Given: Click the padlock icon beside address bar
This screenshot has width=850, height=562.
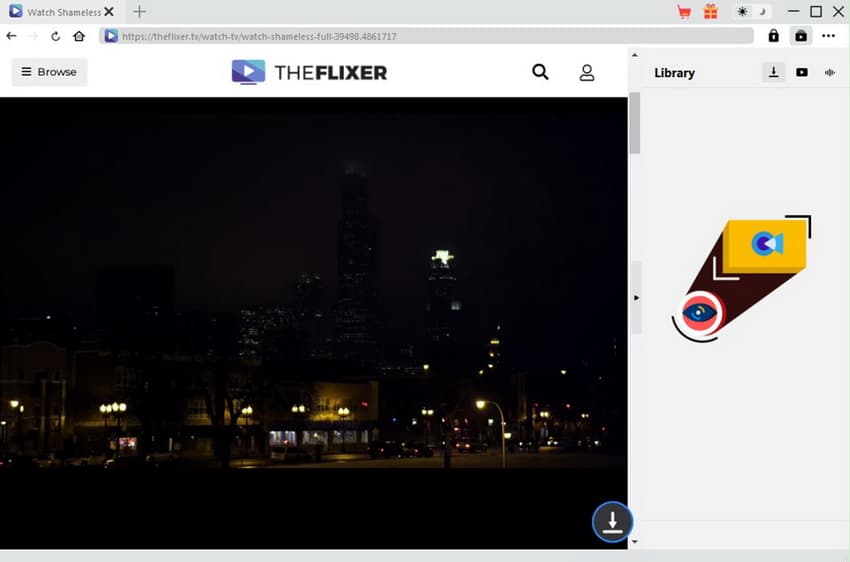Looking at the screenshot, I should [x=773, y=36].
